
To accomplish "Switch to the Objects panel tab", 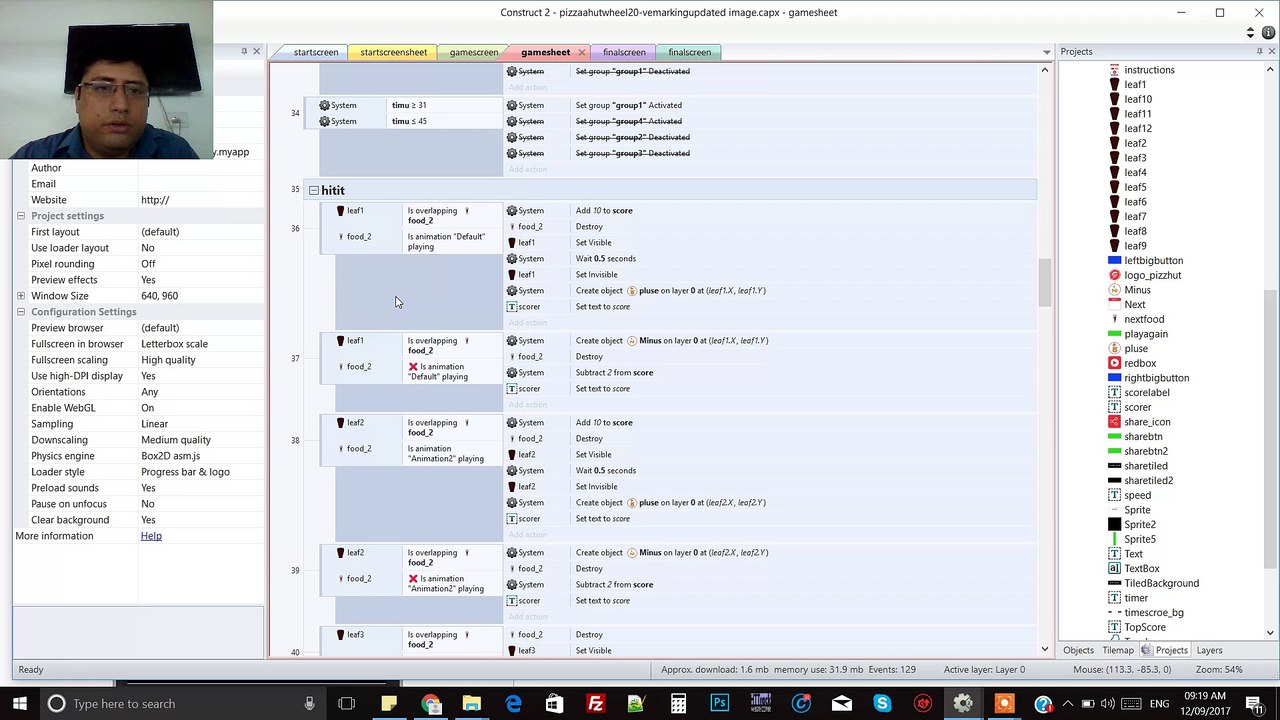I will click(x=1080, y=650).
